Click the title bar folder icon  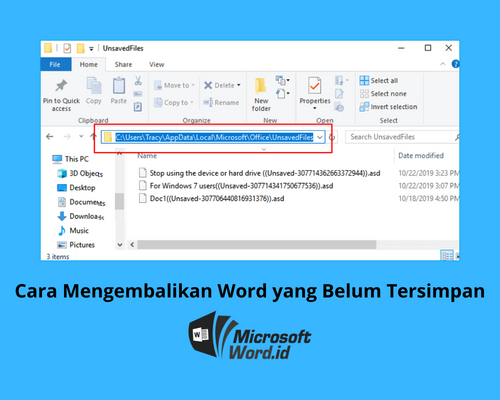point(48,48)
